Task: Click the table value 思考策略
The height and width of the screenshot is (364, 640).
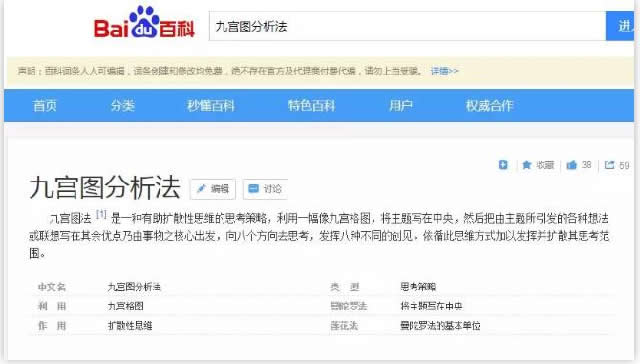Action: (x=418, y=287)
